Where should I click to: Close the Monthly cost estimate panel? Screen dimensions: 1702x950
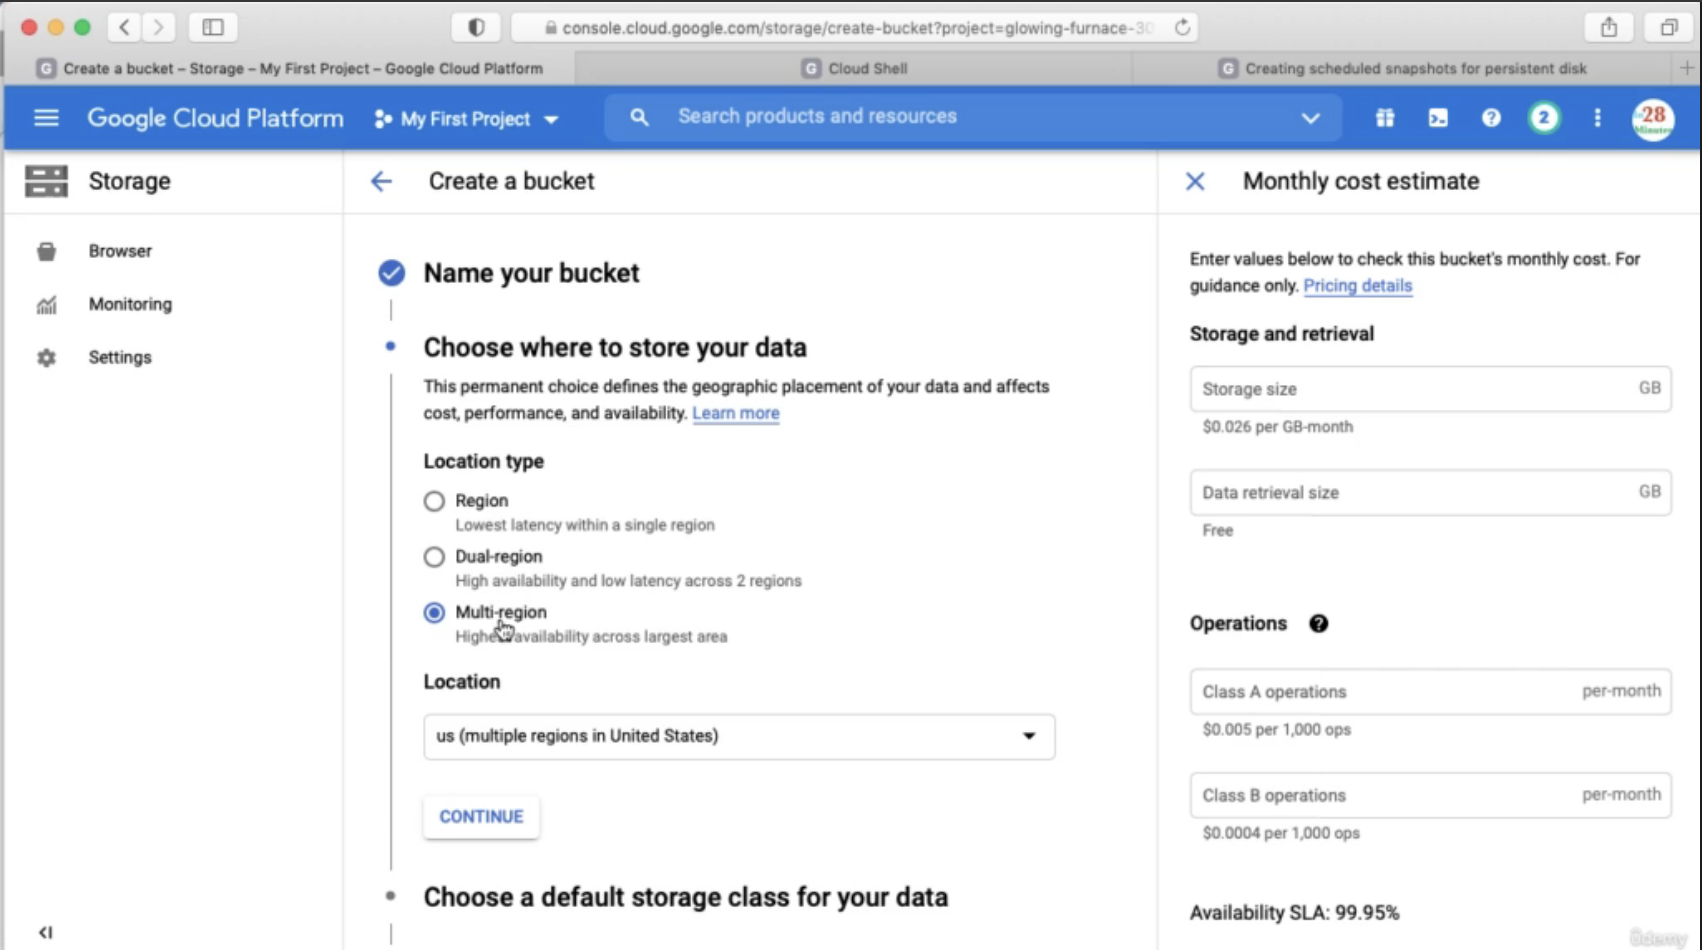1195,181
